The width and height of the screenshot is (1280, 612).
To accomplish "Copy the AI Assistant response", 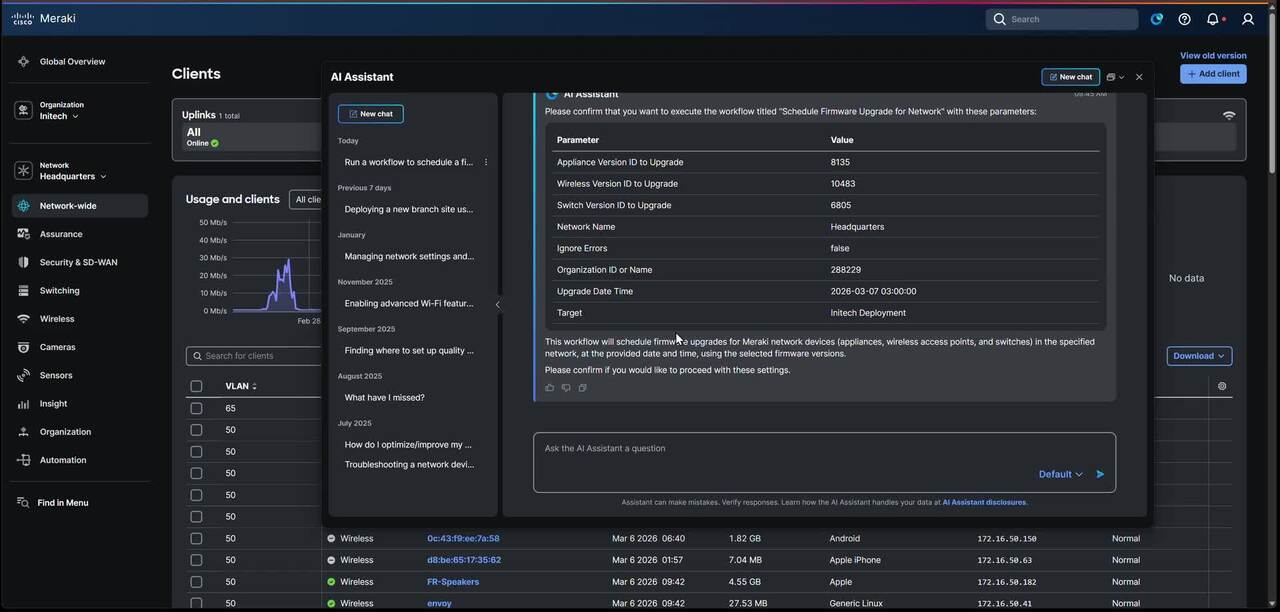I will [582, 388].
